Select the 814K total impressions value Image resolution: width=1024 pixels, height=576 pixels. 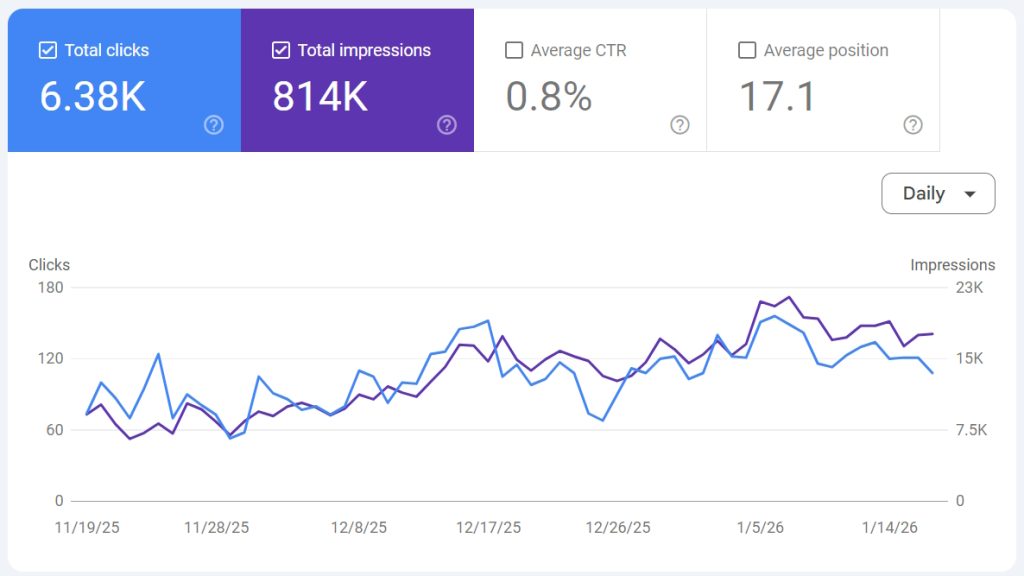coord(320,97)
